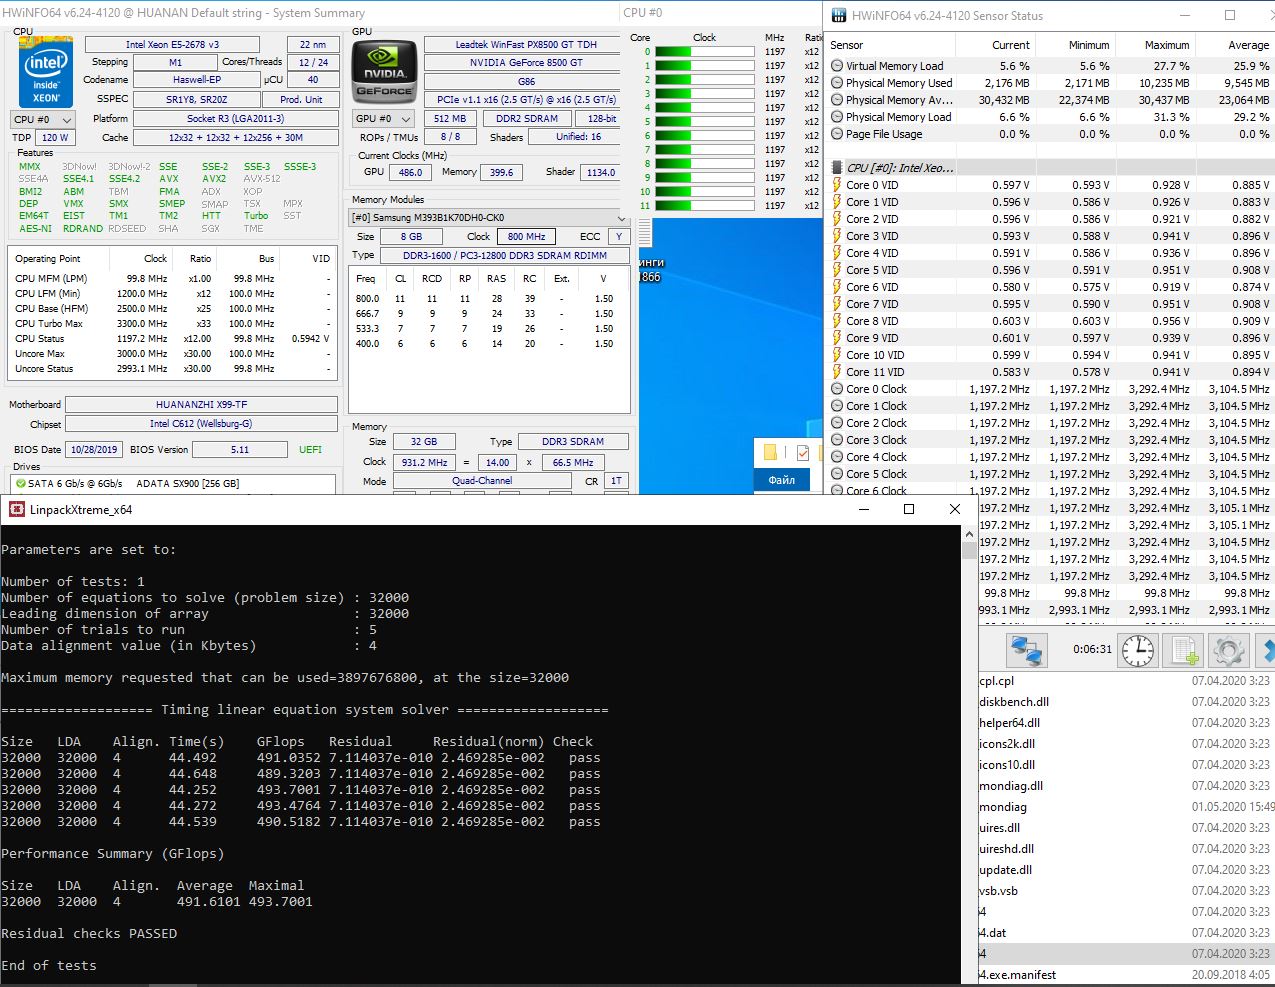
Task: Click the Core 0 clock progress bar
Action: pos(707,52)
